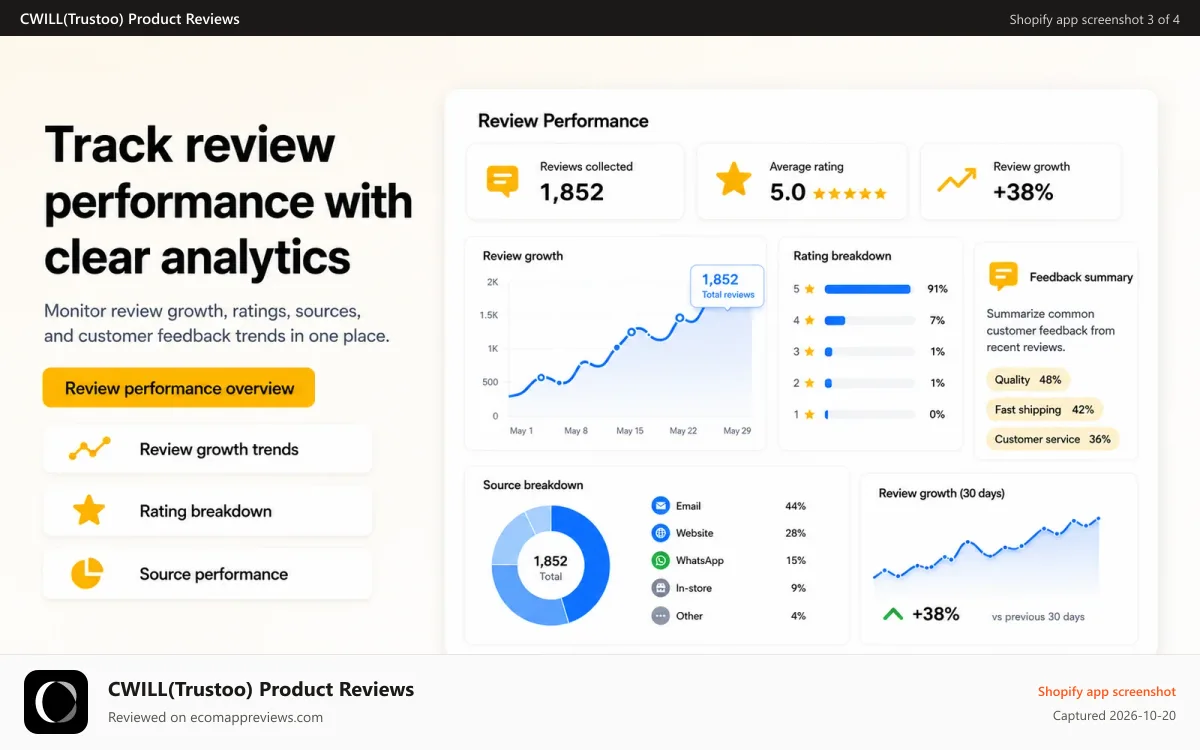1200x750 pixels.
Task: Click the 44% Email percentage
Action: 795,506
